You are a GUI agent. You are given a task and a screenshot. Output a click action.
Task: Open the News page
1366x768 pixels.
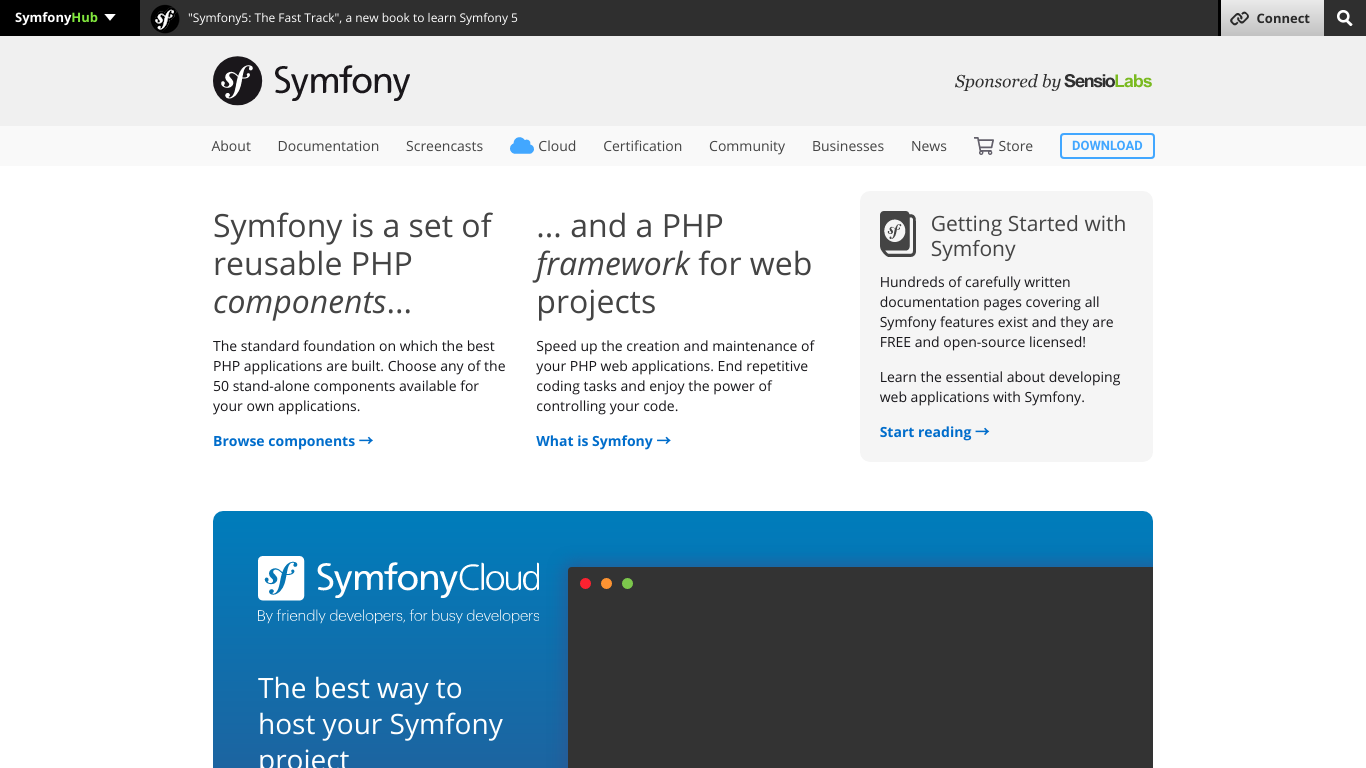coord(929,146)
